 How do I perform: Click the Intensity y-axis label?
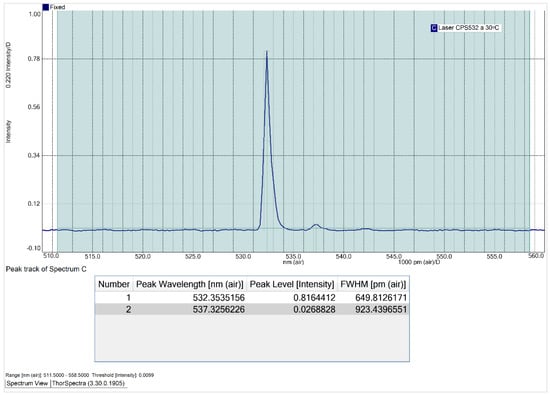(9, 132)
